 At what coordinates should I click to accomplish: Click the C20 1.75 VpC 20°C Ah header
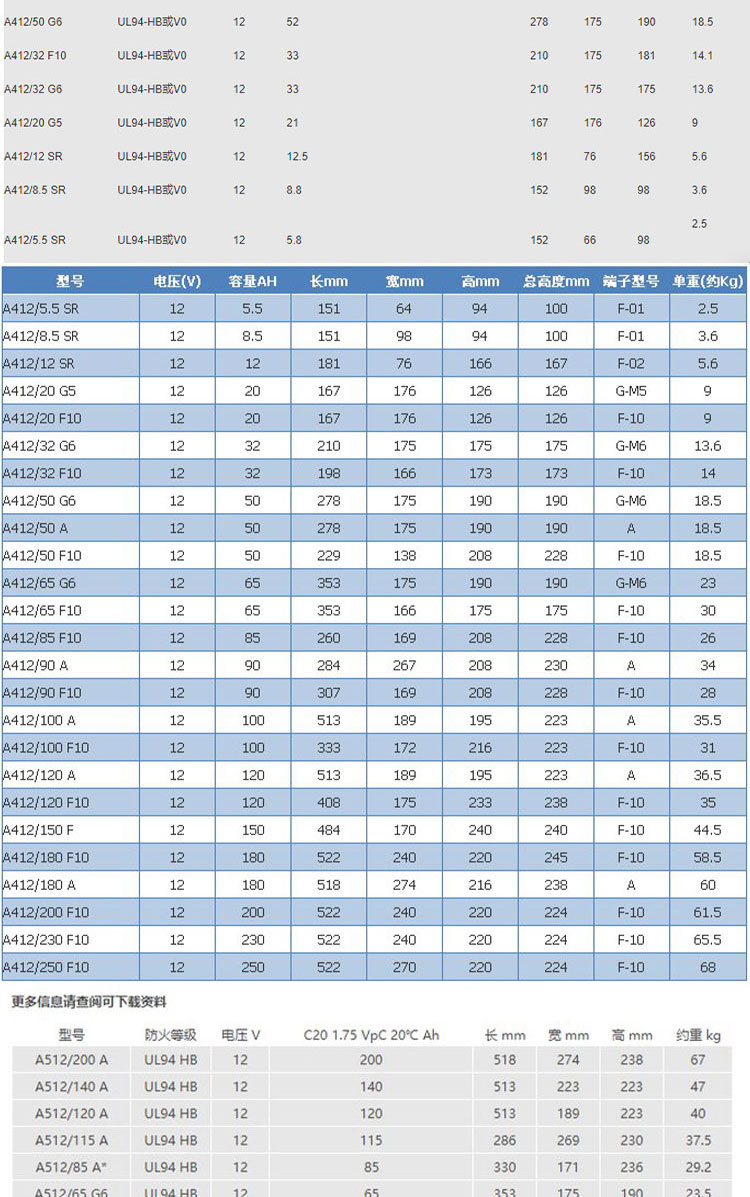pos(371,1035)
